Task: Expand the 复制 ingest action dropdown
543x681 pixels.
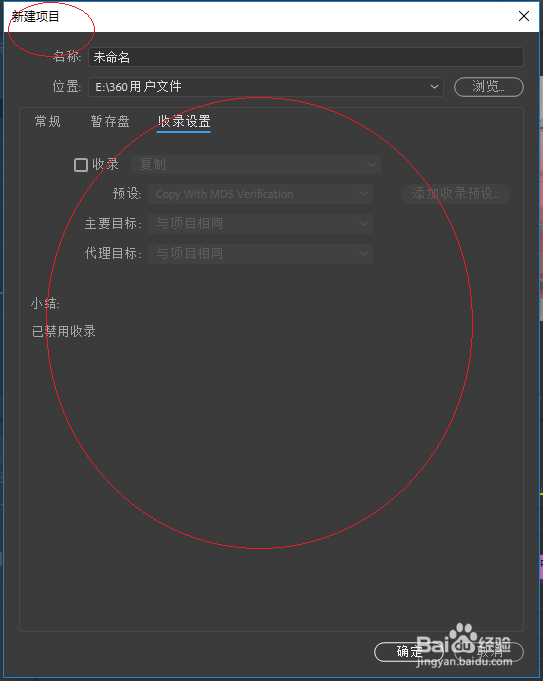Action: point(256,165)
